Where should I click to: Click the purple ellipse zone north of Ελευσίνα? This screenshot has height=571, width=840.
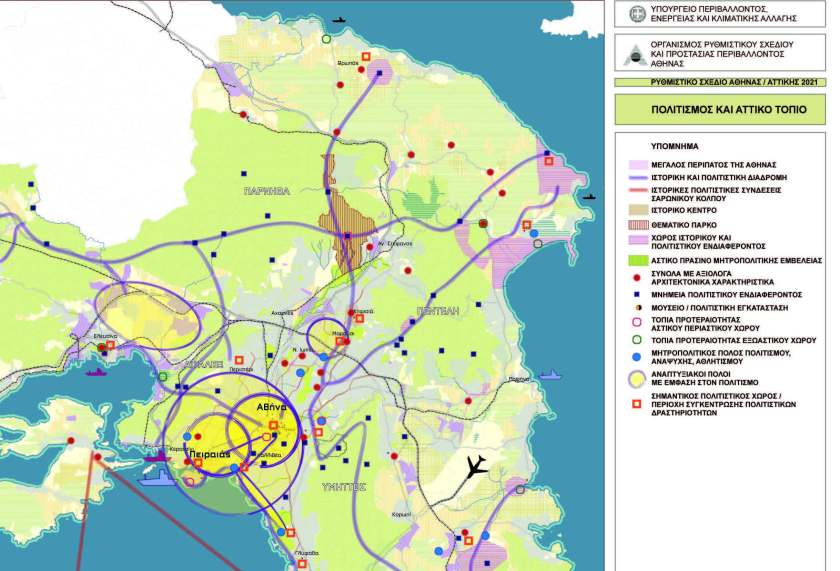coord(148,315)
